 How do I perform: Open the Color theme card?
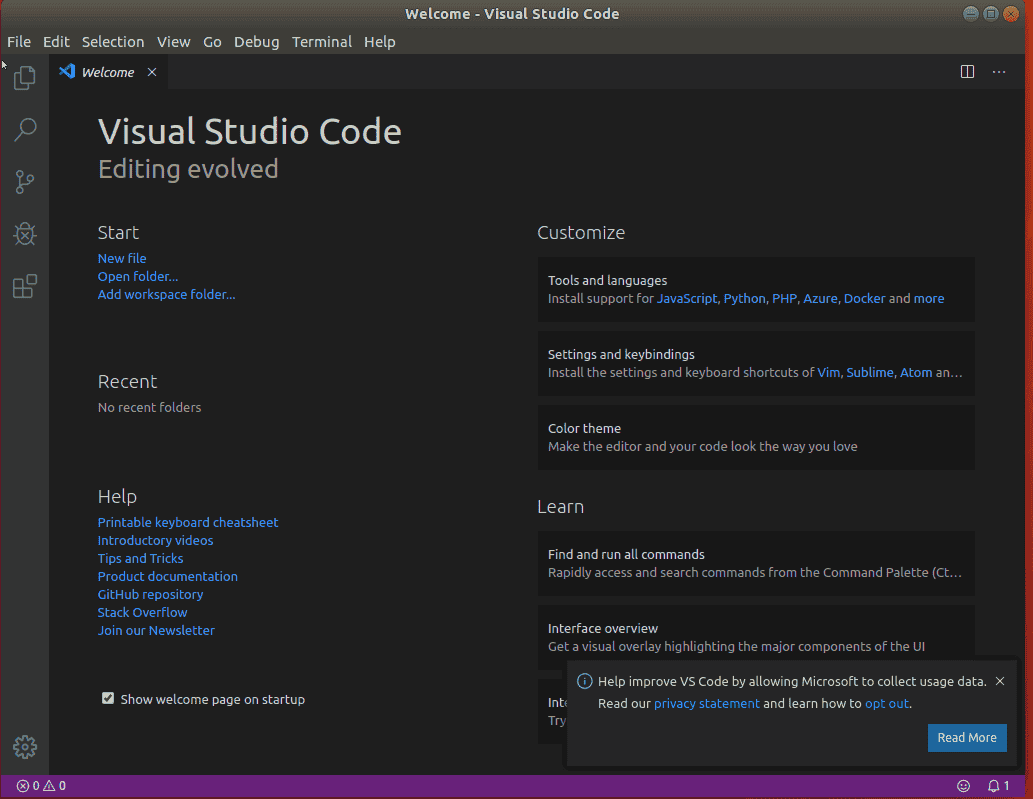(x=756, y=437)
